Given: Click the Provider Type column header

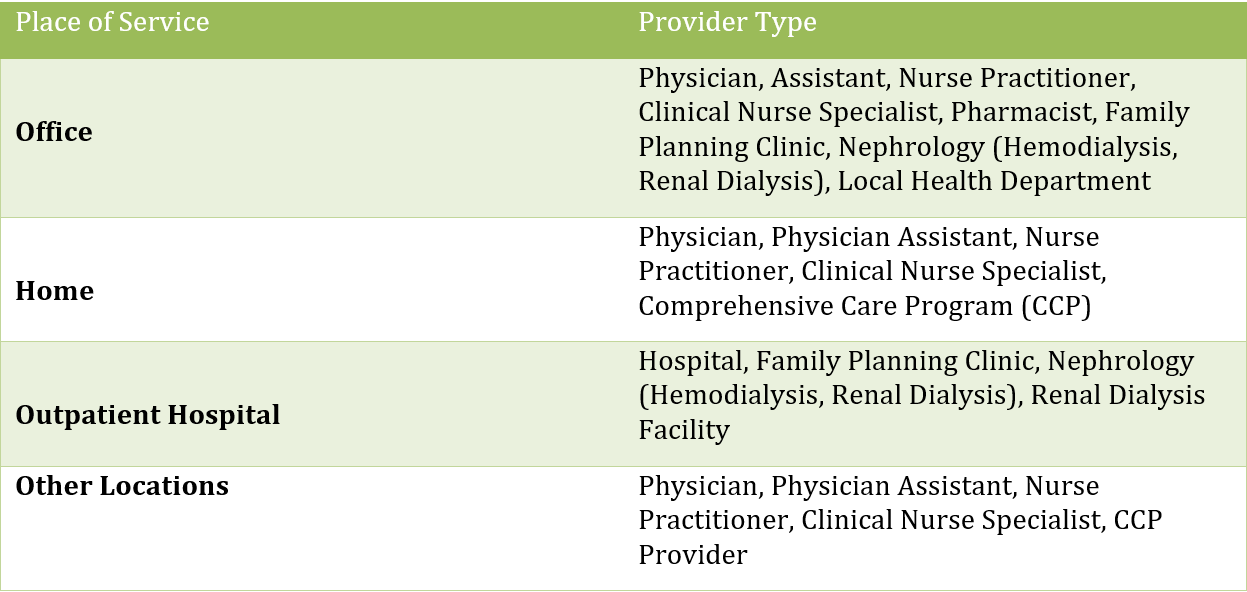Looking at the screenshot, I should coord(727,23).
